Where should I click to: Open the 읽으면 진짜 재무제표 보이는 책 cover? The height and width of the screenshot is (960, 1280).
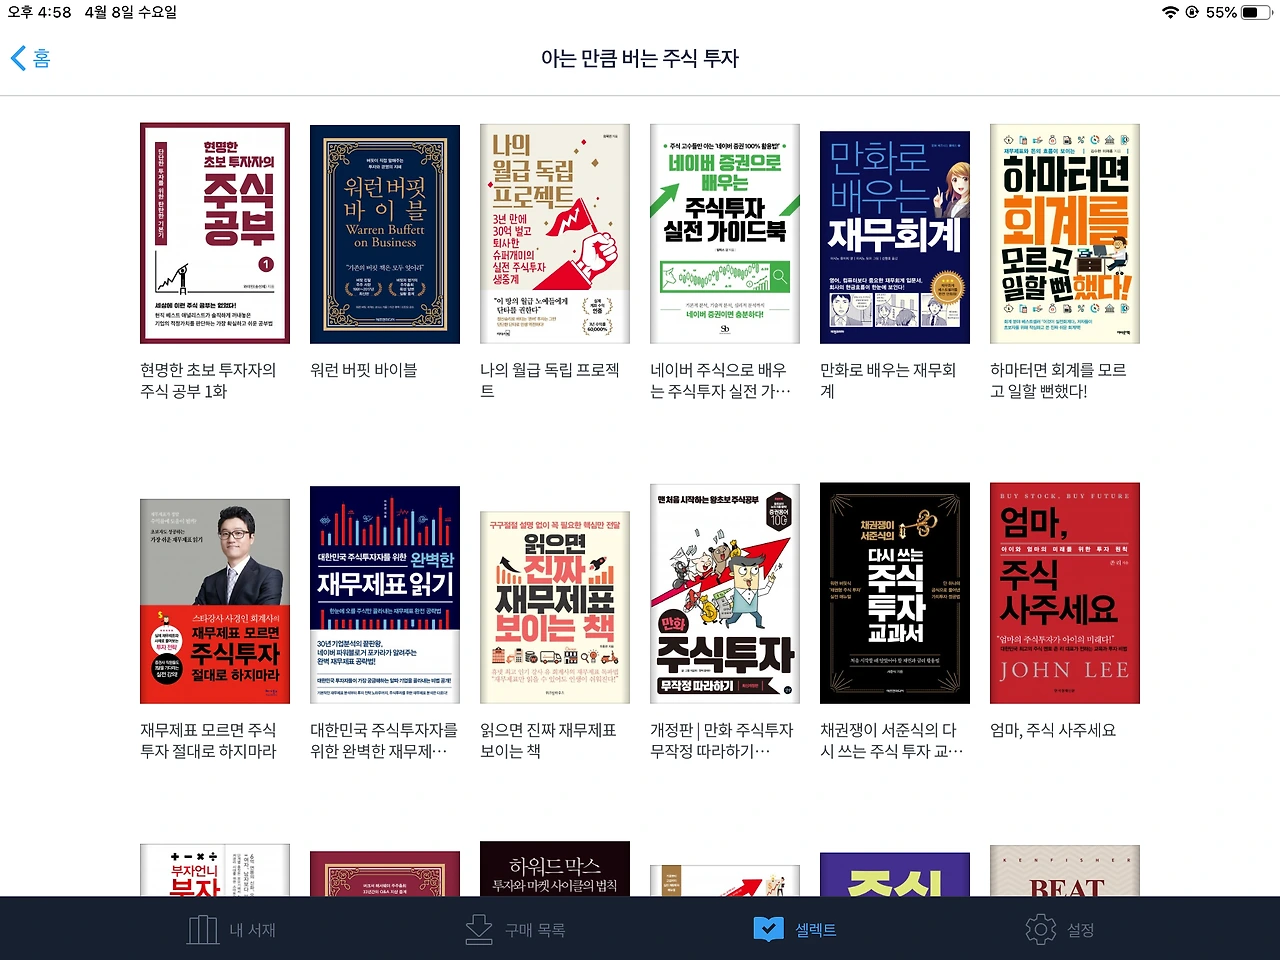coord(555,607)
